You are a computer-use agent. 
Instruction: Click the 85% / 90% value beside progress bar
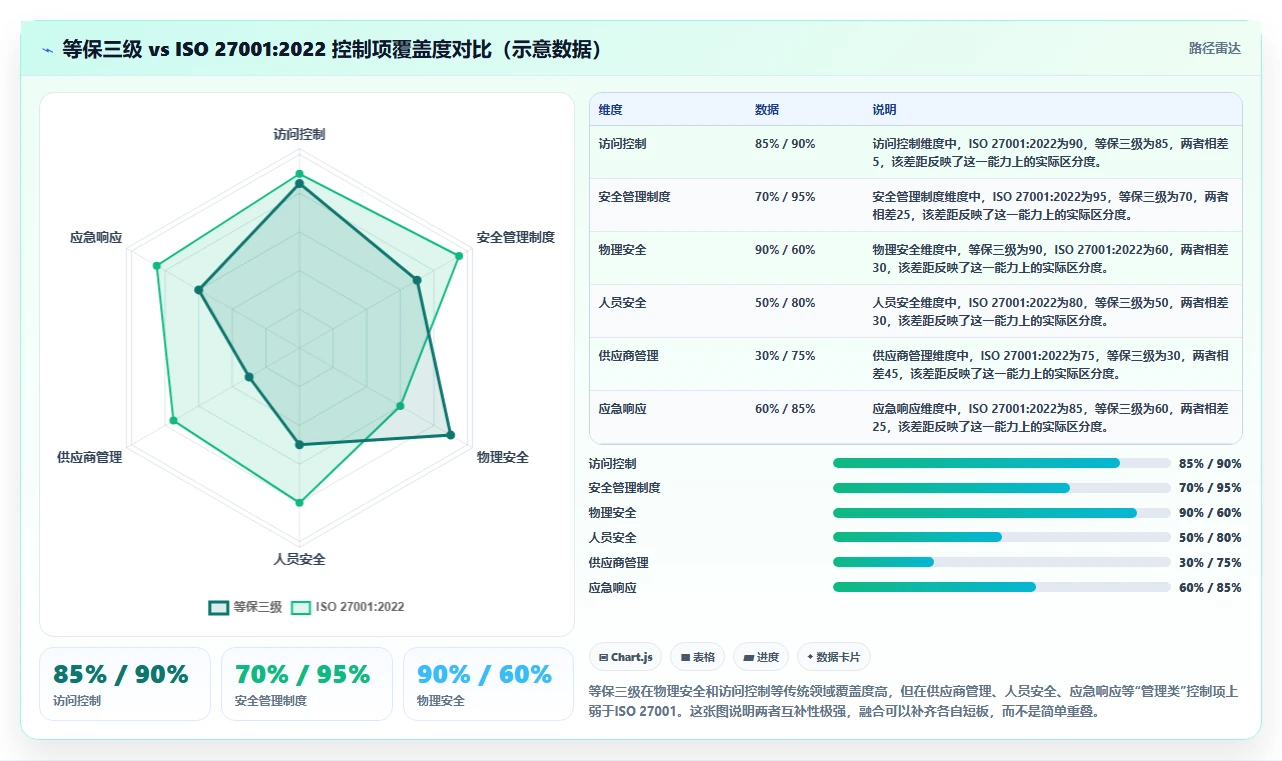click(1210, 464)
